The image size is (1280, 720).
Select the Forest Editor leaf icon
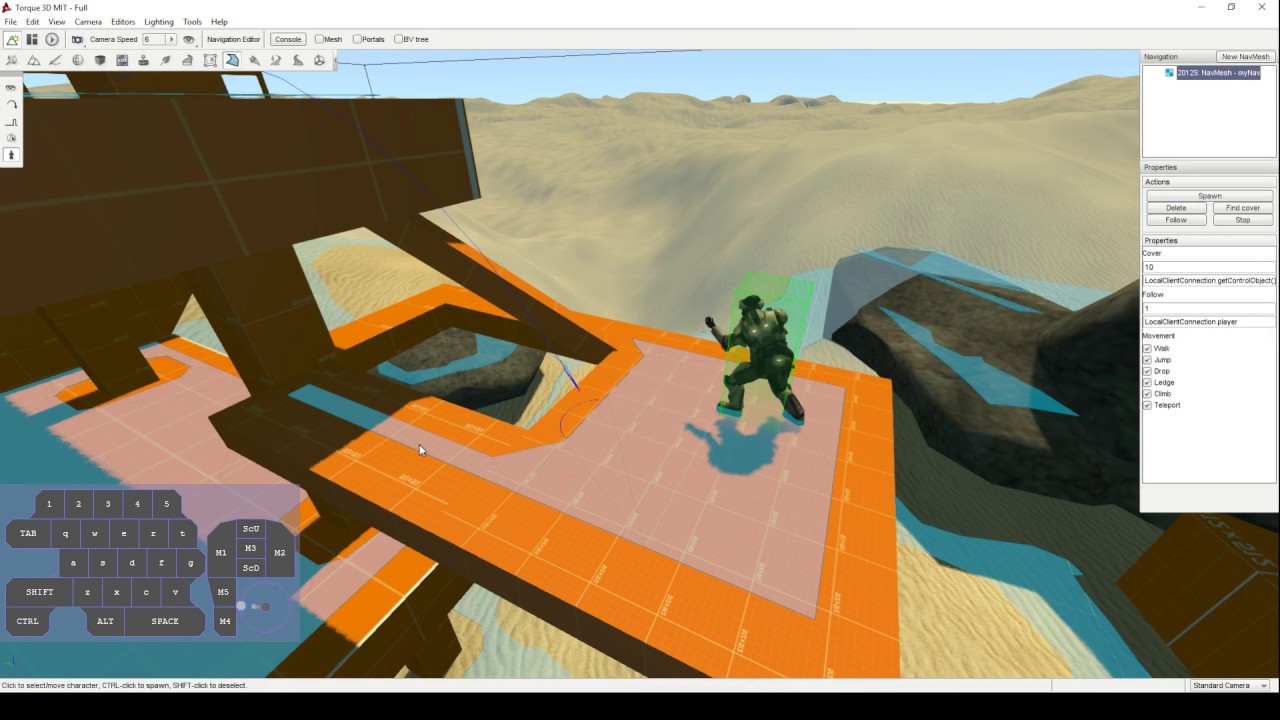(166, 60)
